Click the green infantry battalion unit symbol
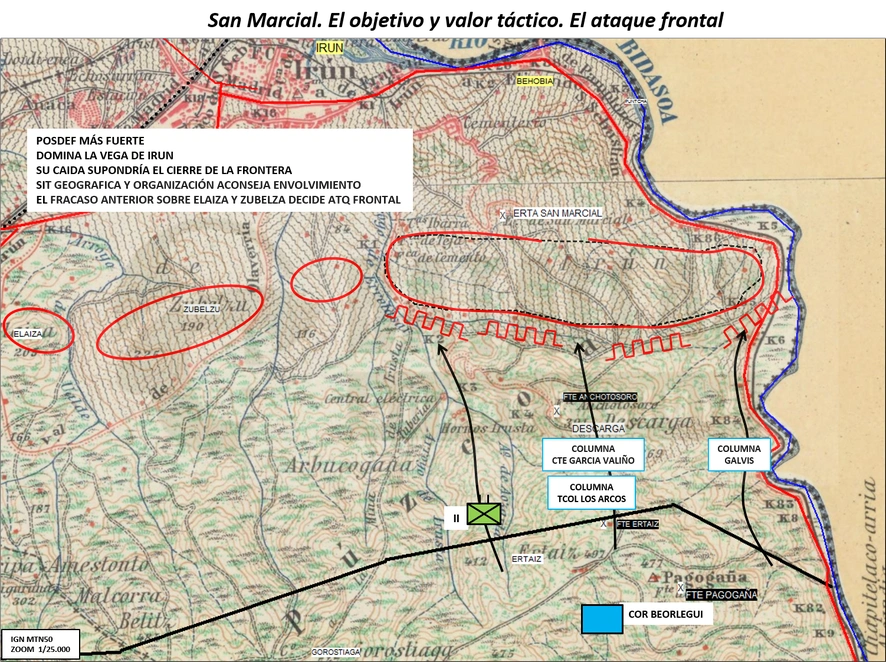 click(x=484, y=514)
